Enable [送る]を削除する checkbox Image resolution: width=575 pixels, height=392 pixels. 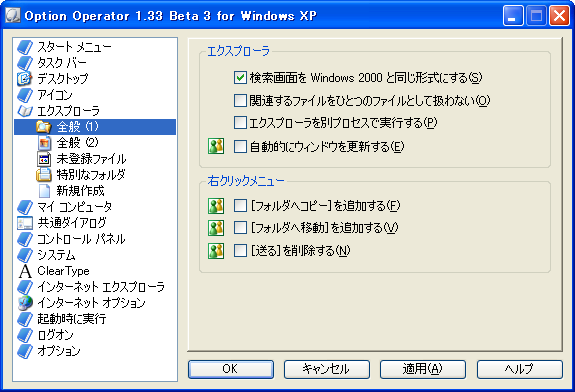(x=240, y=251)
